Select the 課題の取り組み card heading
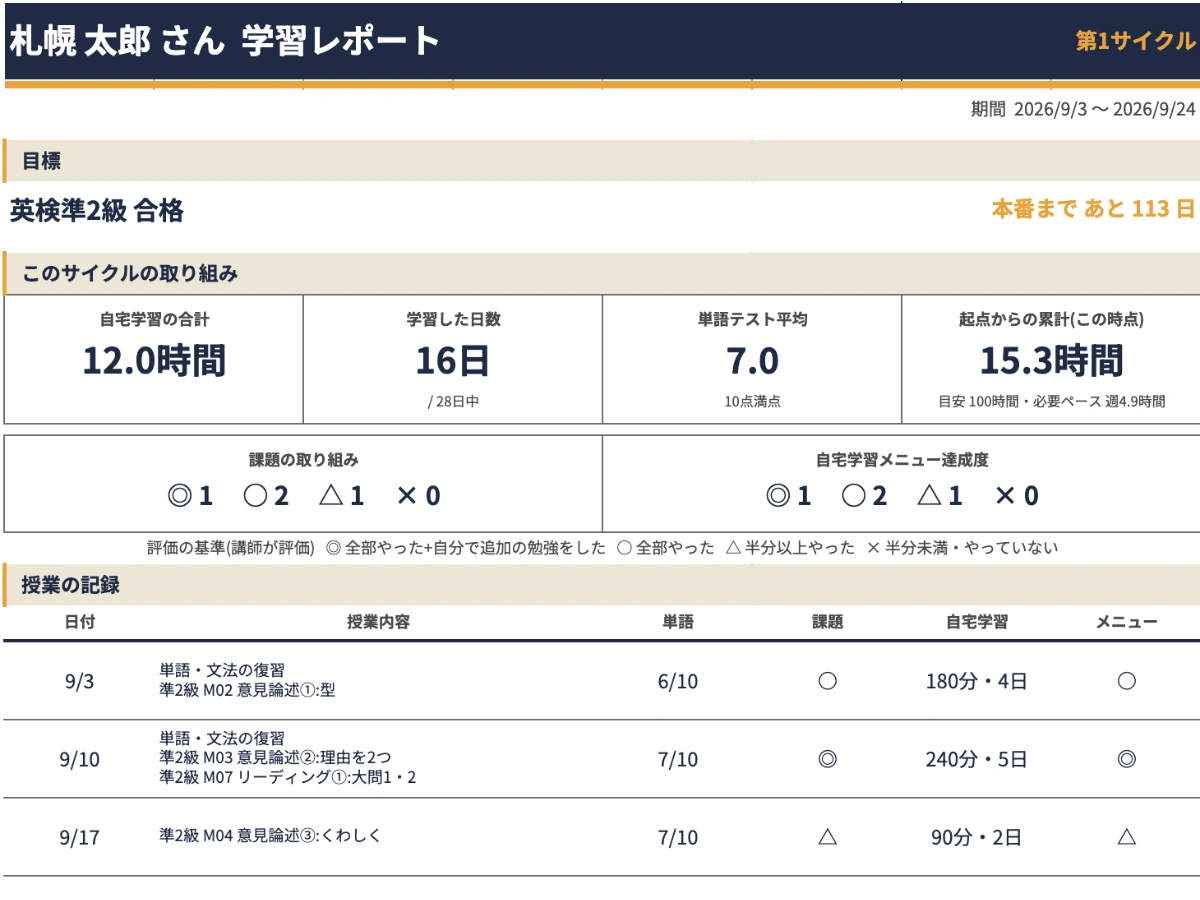 point(304,460)
